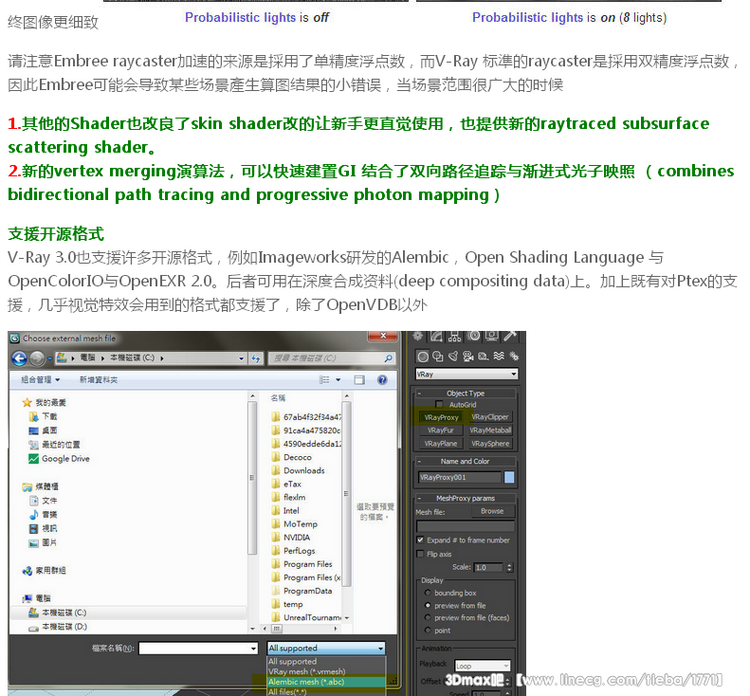Image resolution: width=750 pixels, height=696 pixels.
Task: Select the Program Files folder
Action: [x=302, y=564]
